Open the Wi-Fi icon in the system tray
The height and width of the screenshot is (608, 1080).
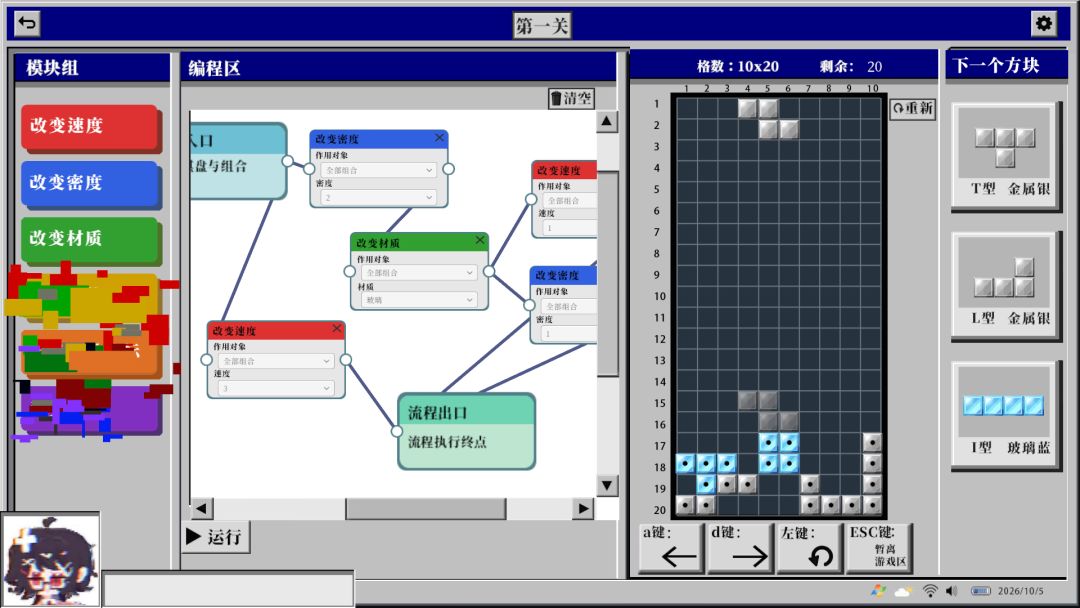930,591
